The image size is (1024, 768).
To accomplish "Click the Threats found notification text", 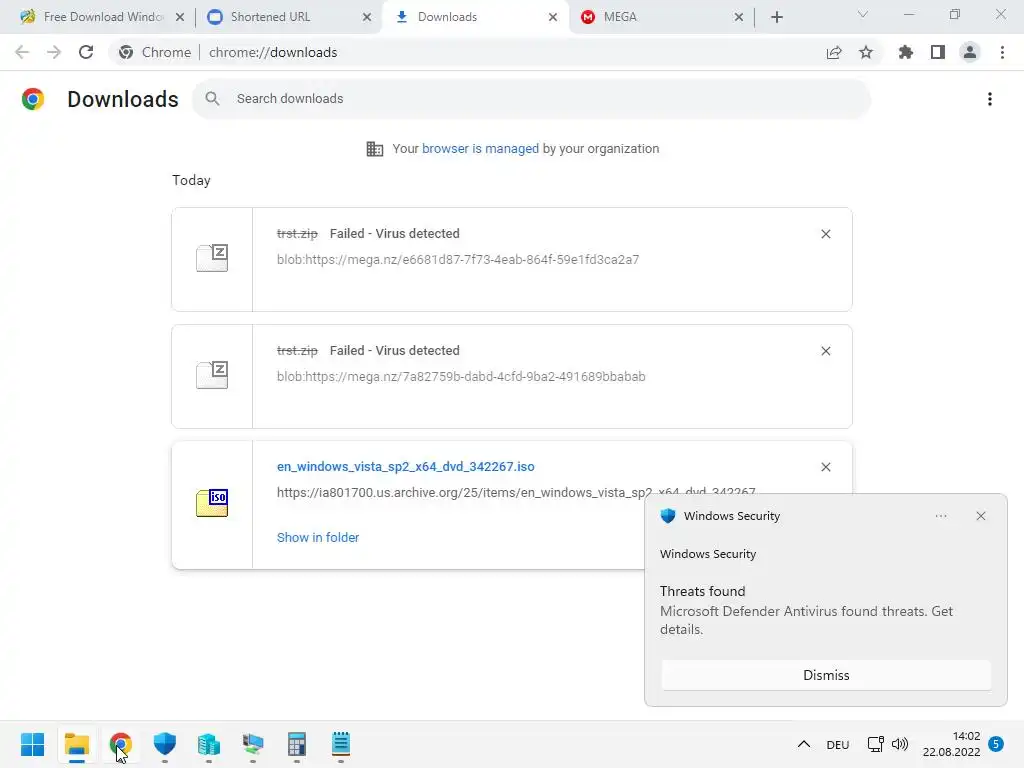I will [703, 591].
